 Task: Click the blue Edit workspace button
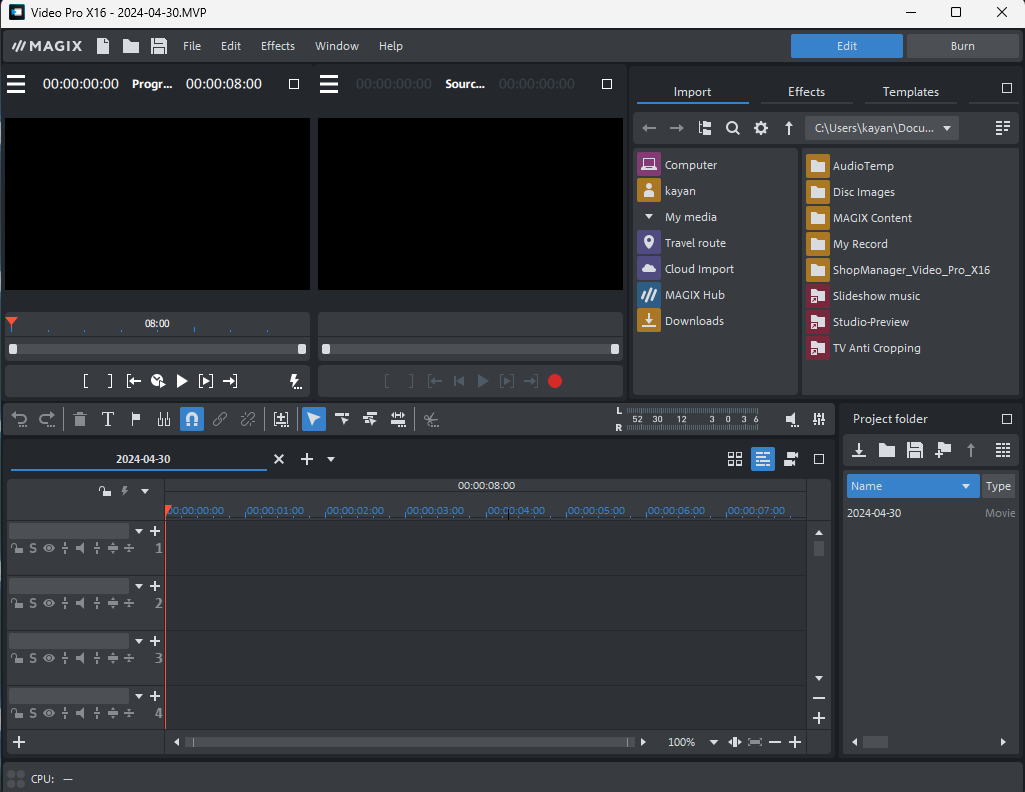(847, 46)
